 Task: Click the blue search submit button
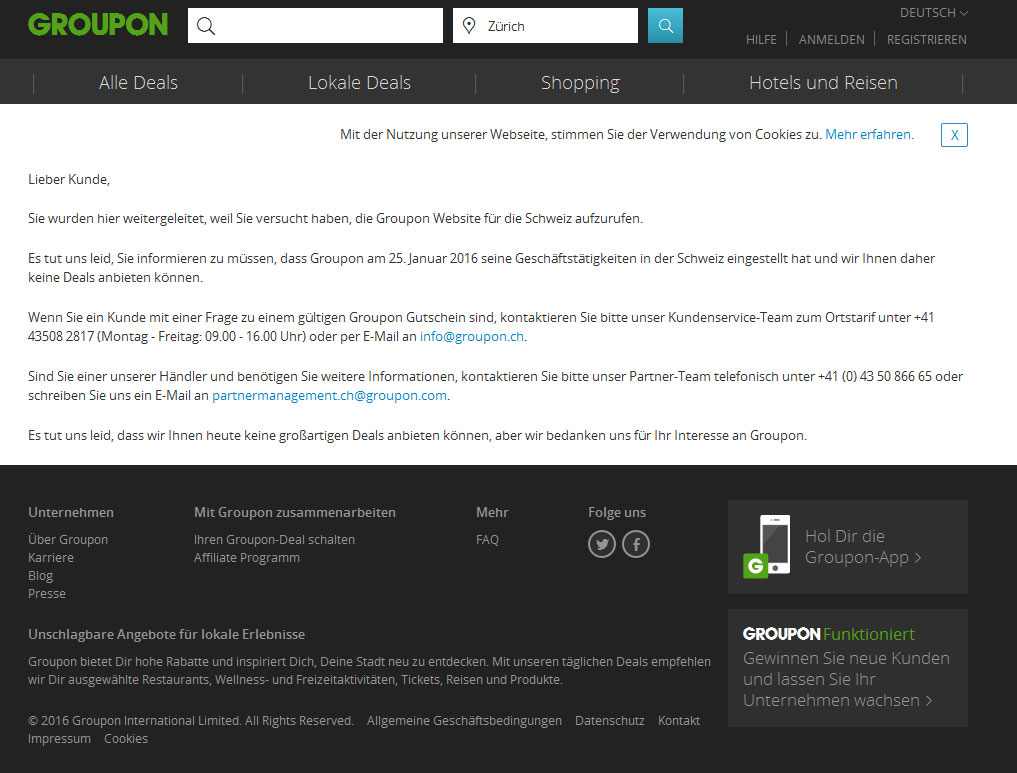coord(665,26)
